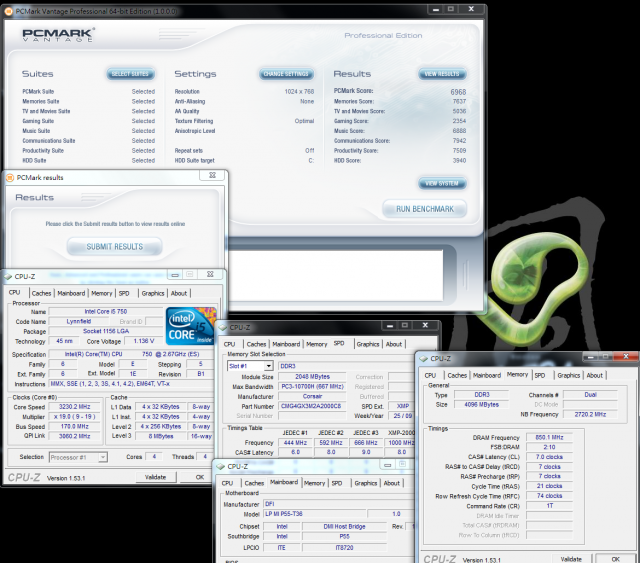Click the Resolution value 1024 x 768
641x563 pixels.
click(299, 92)
